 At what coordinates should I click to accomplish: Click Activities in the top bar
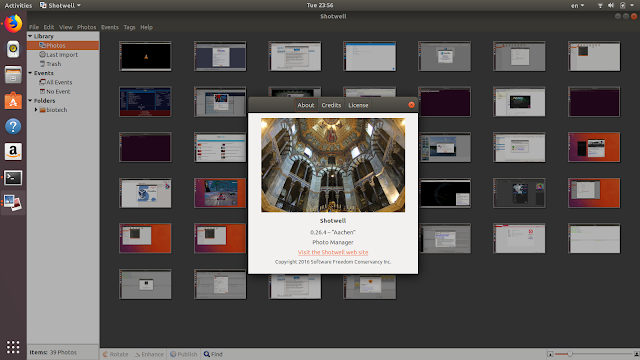tap(18, 5)
